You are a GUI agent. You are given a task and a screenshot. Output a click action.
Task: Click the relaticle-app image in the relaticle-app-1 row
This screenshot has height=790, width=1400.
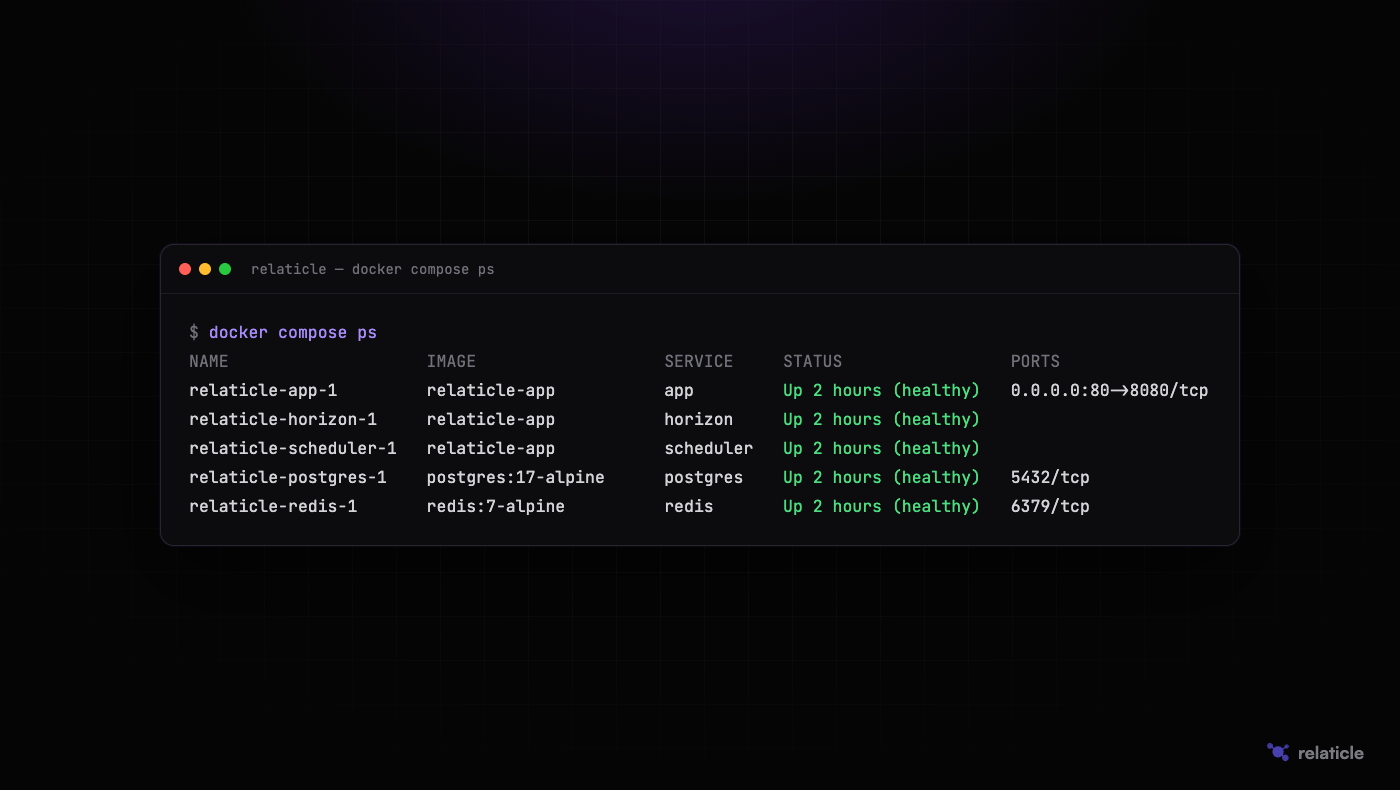tap(491, 390)
